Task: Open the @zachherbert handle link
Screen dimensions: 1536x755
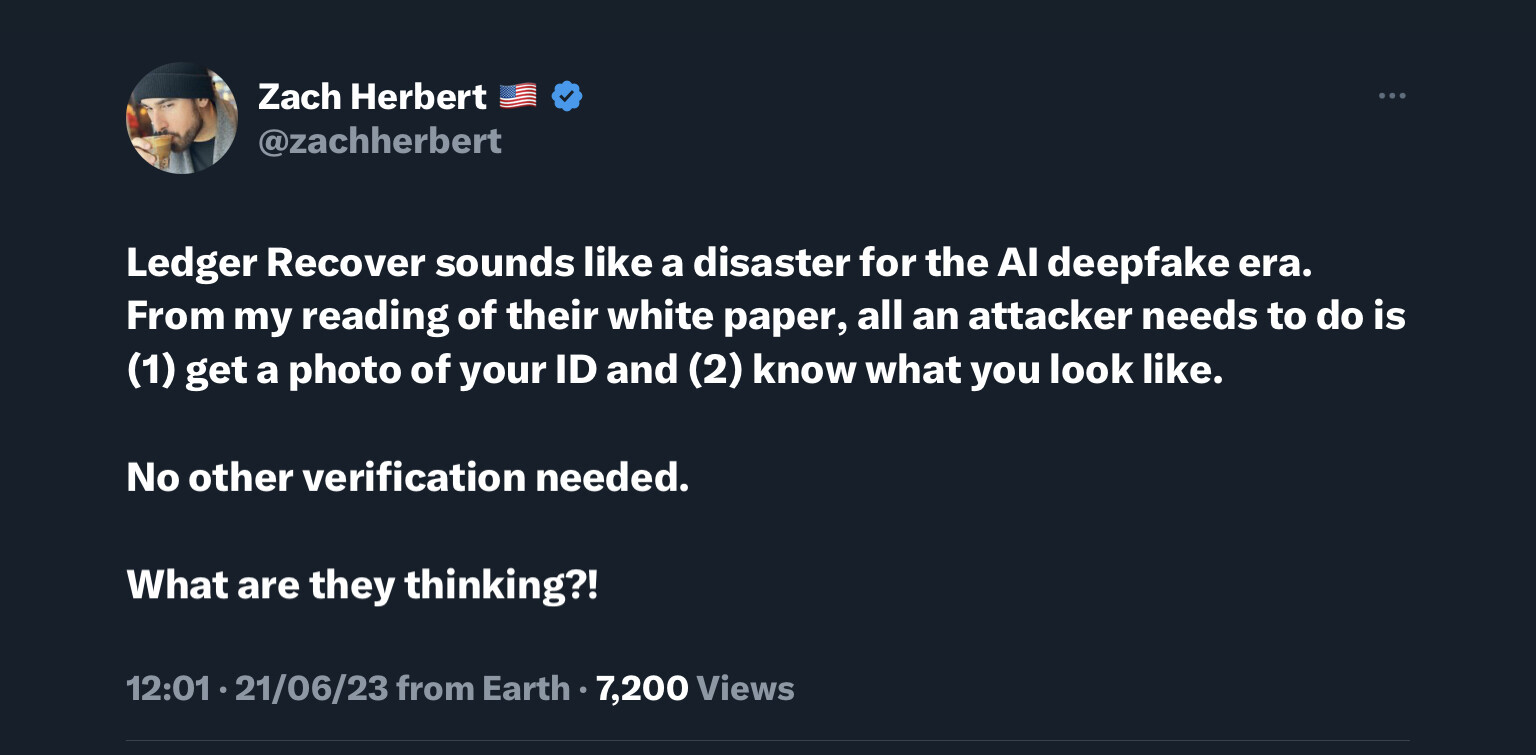Action: point(380,141)
